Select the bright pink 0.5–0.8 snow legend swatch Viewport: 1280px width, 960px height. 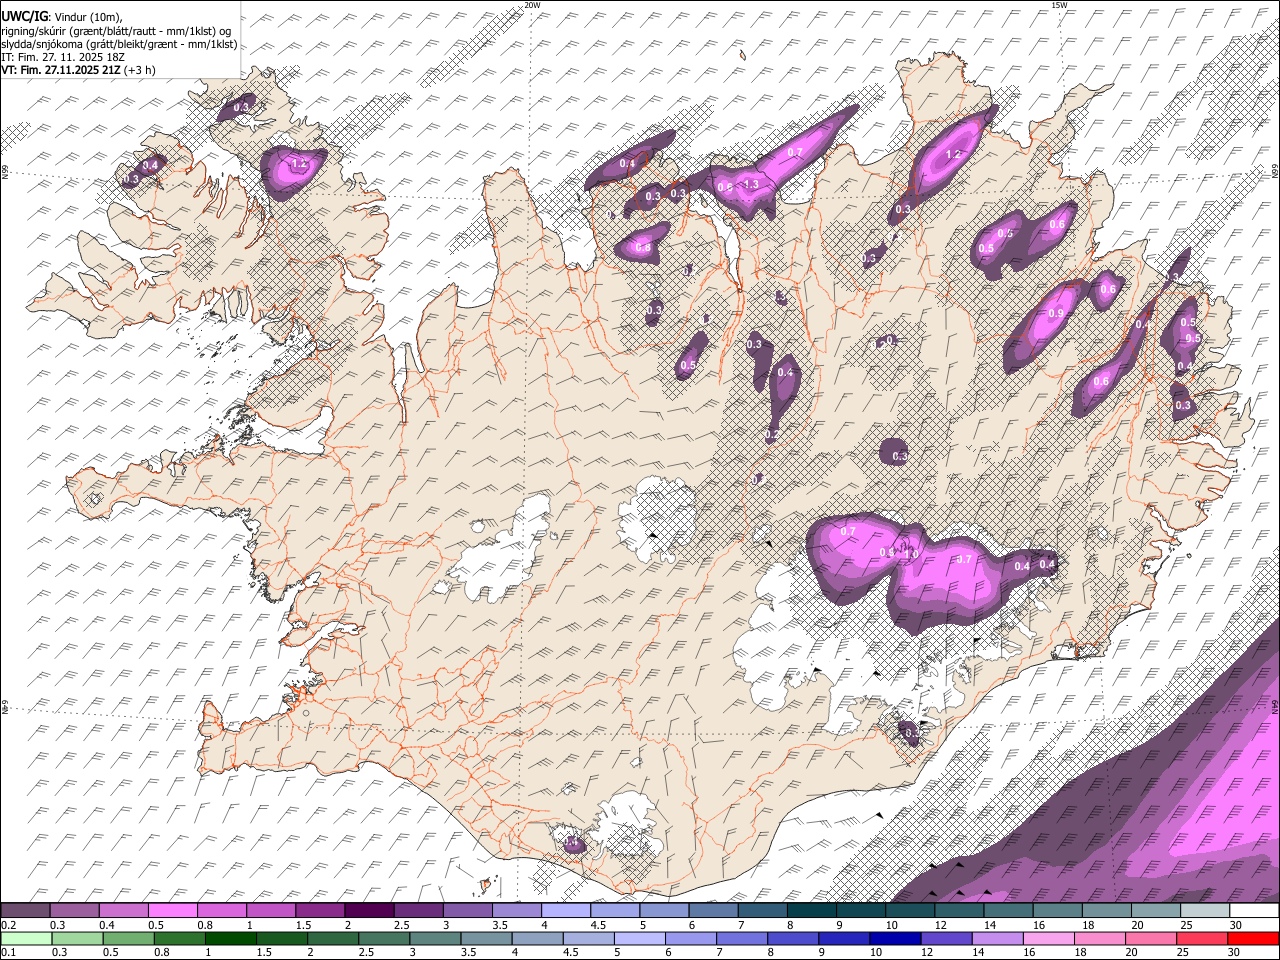click(173, 911)
